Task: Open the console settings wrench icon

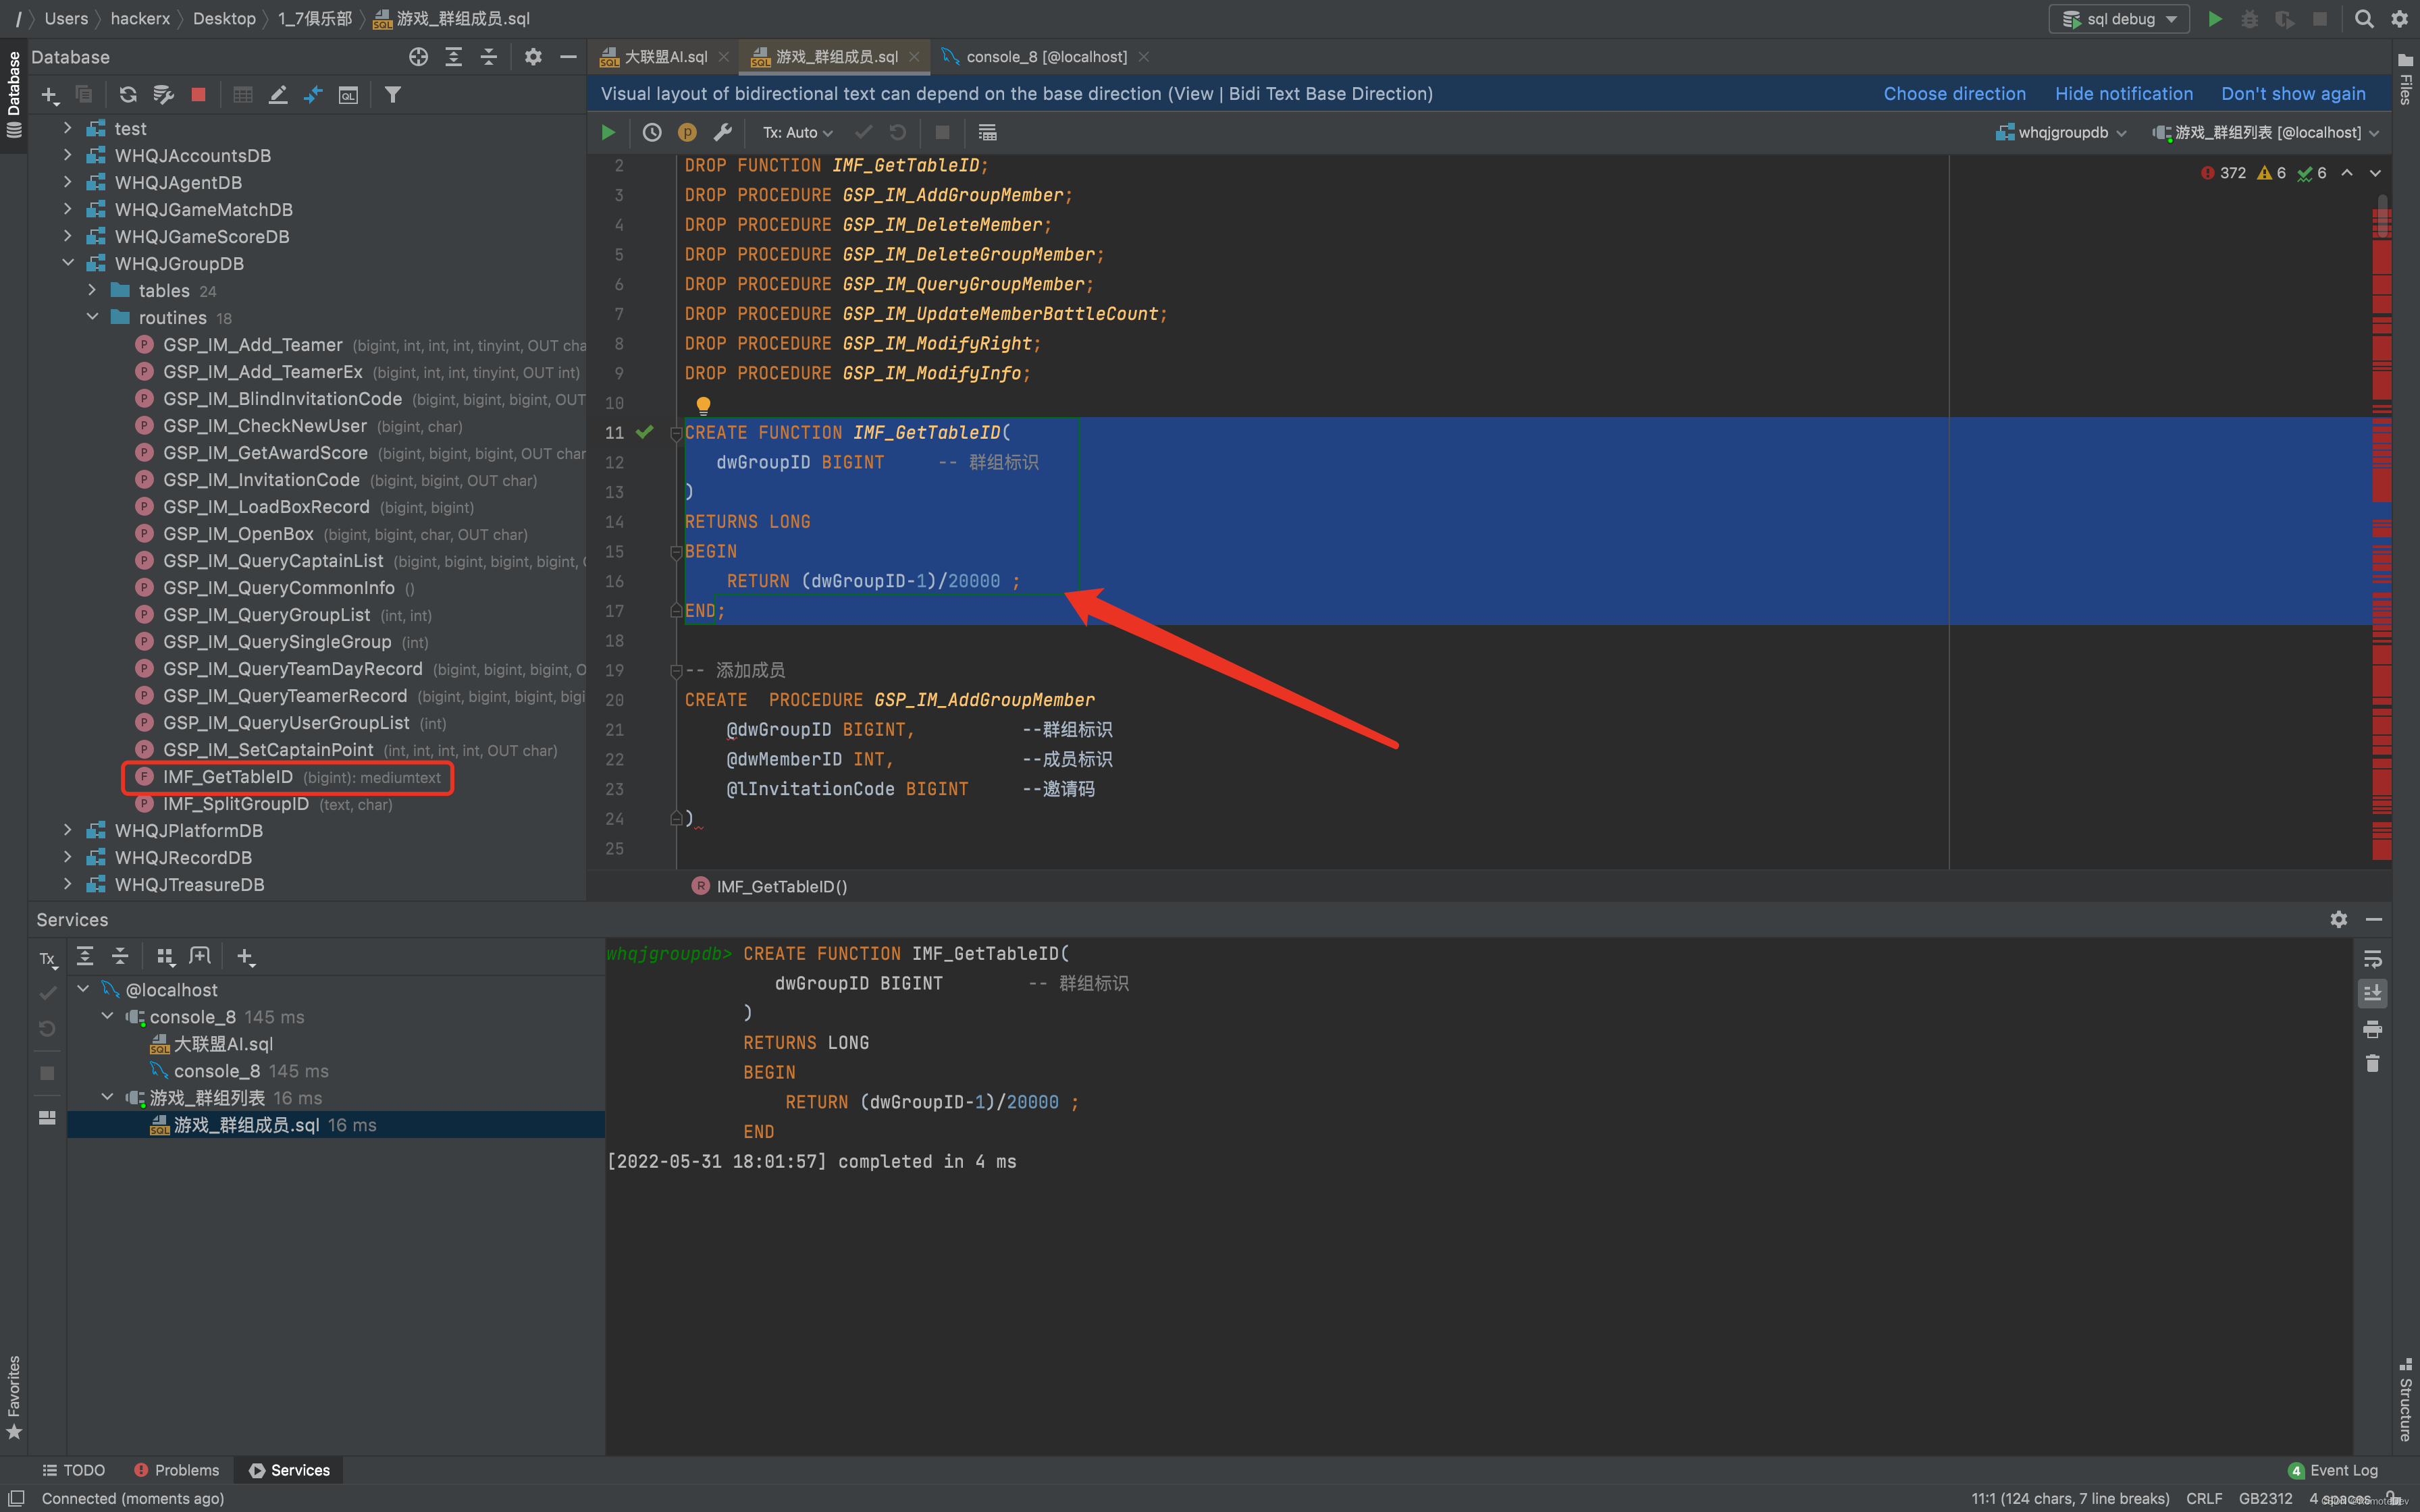Action: tap(723, 132)
